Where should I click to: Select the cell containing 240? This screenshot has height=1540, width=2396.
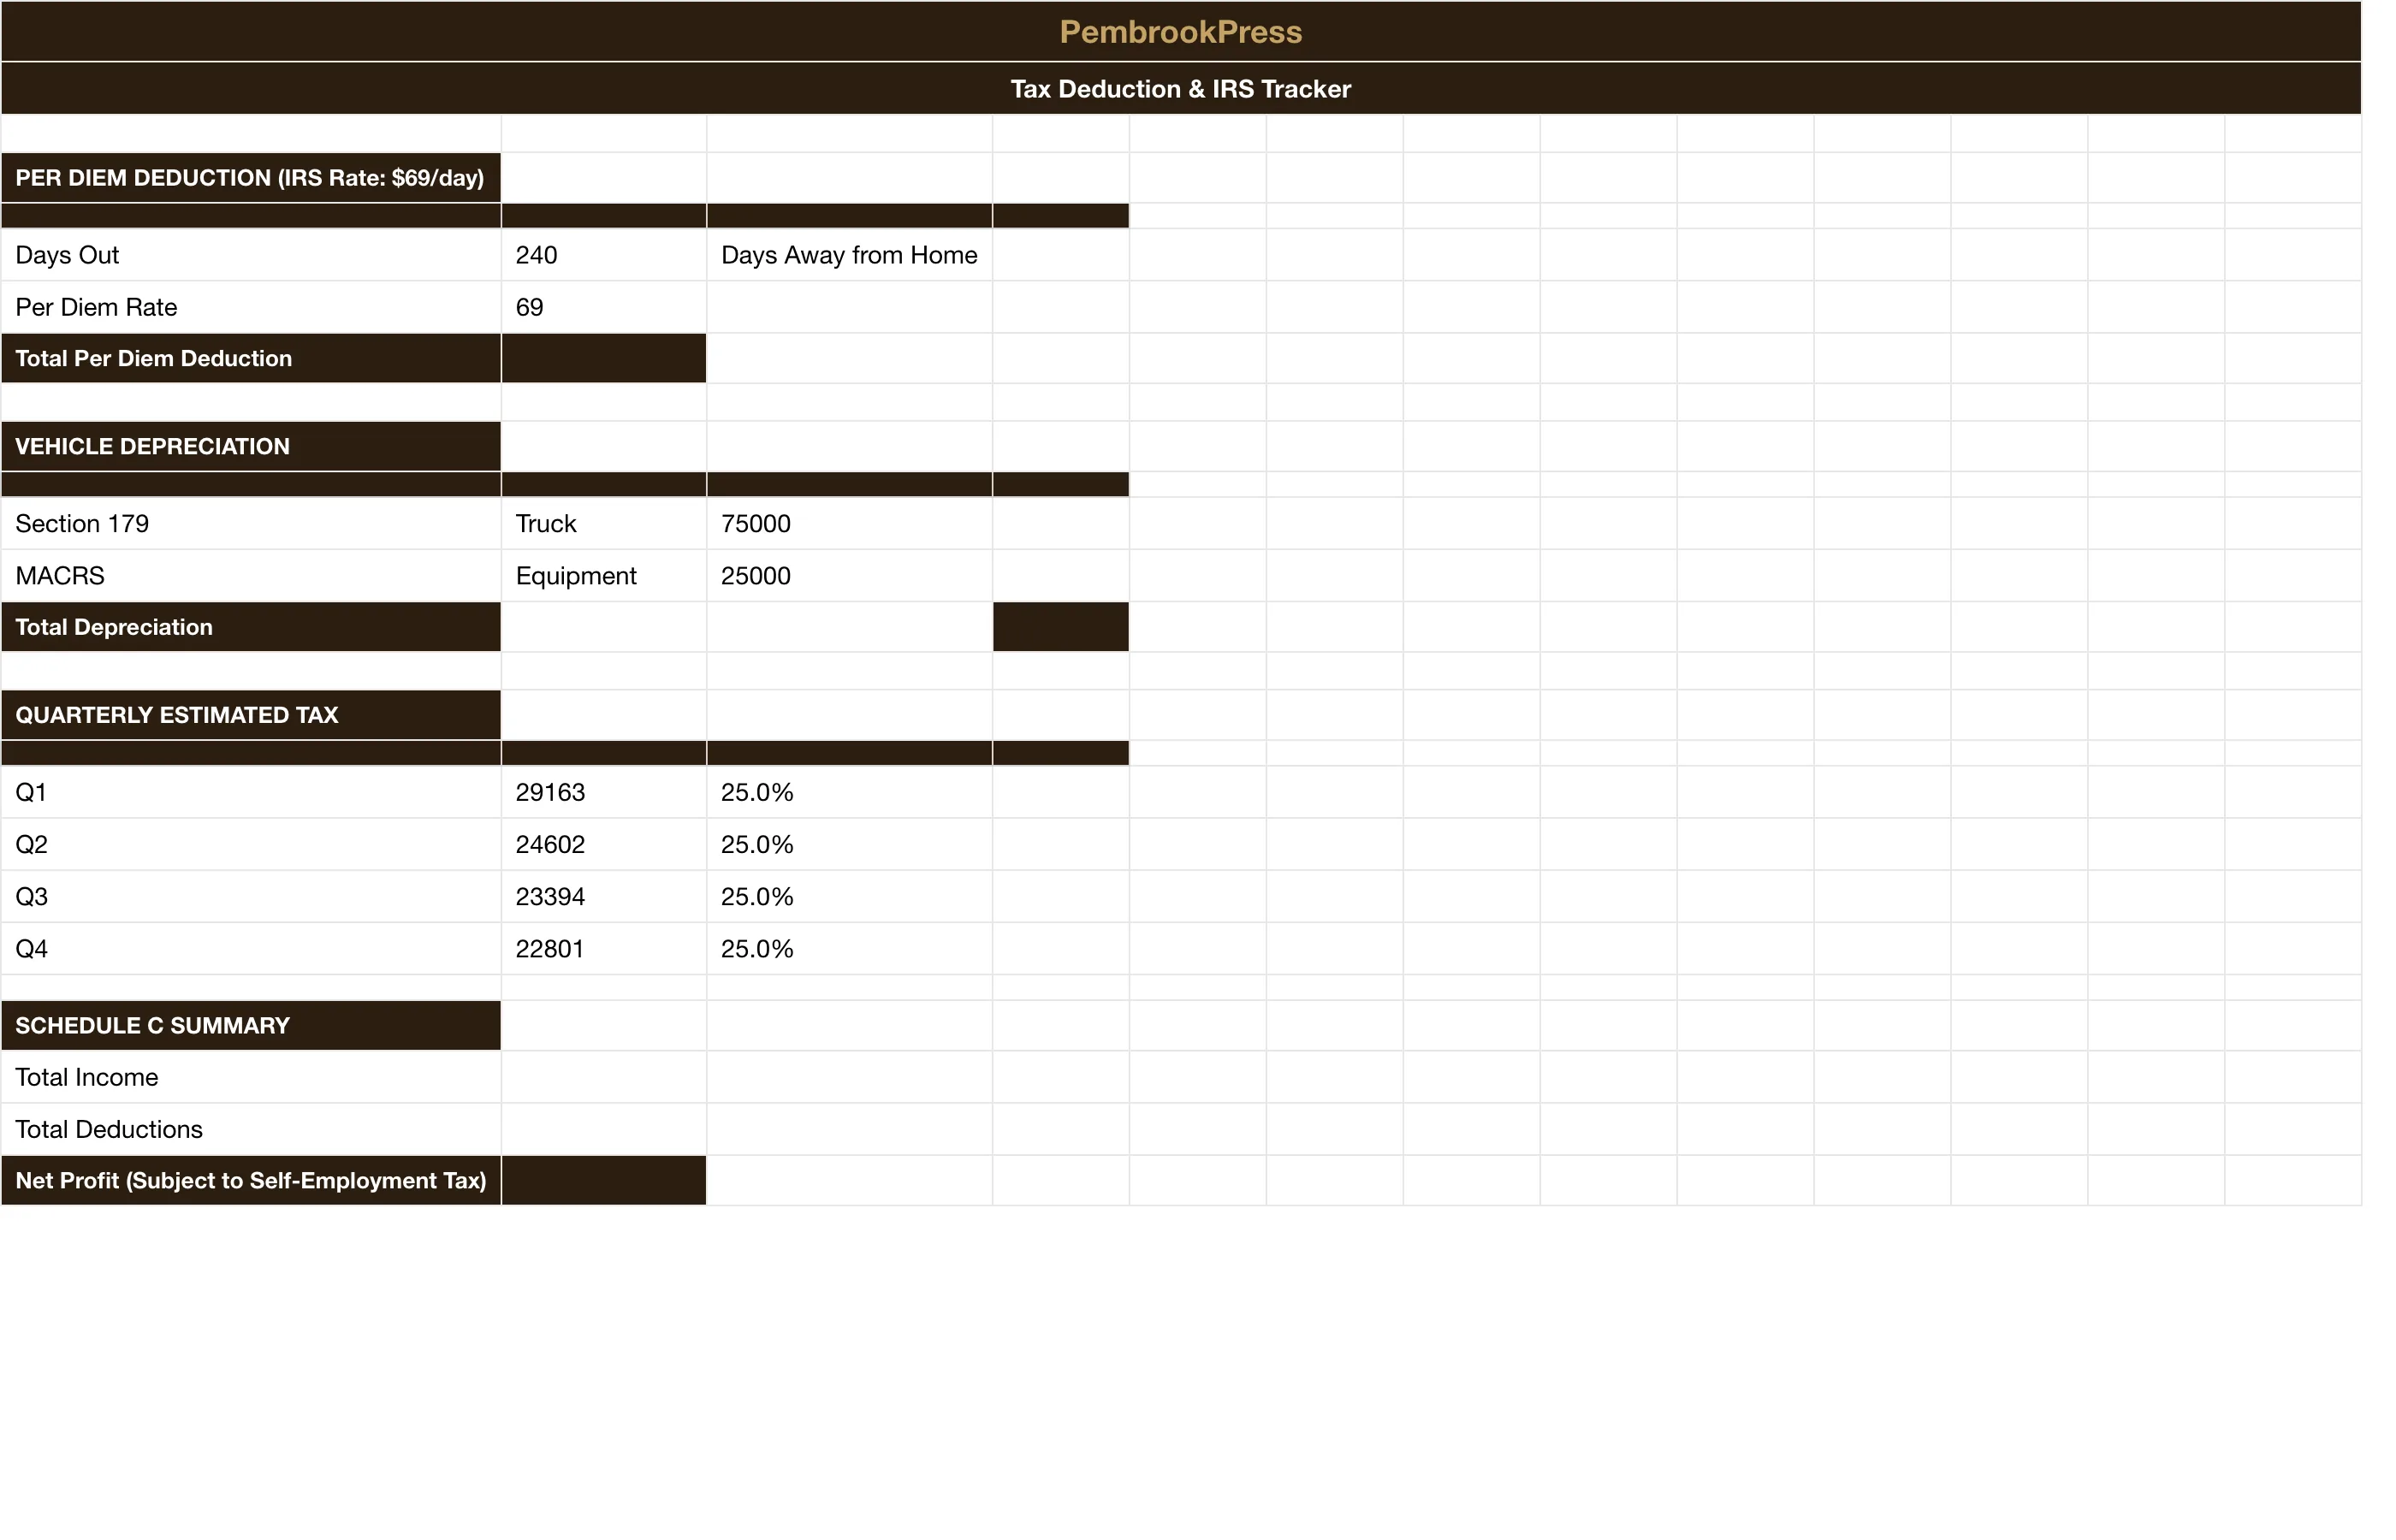coord(604,255)
